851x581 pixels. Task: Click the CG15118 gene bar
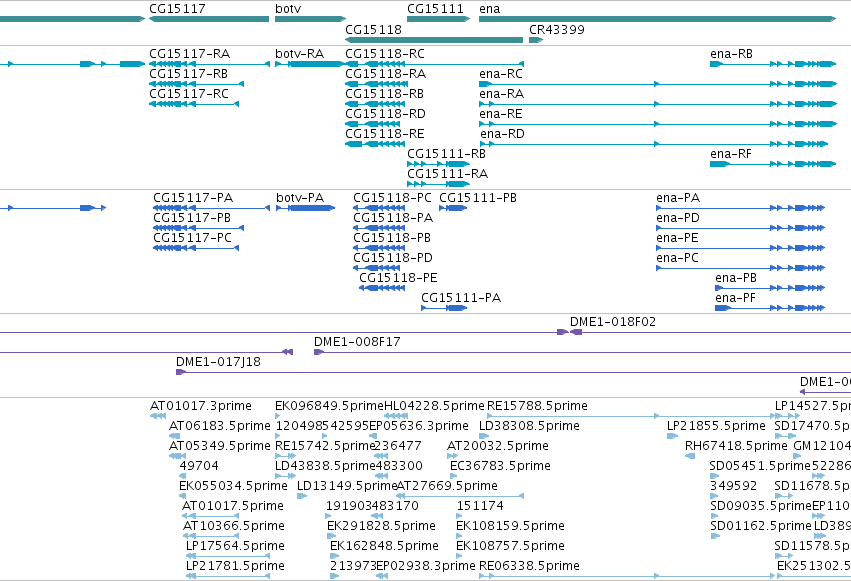pyautogui.click(x=434, y=40)
